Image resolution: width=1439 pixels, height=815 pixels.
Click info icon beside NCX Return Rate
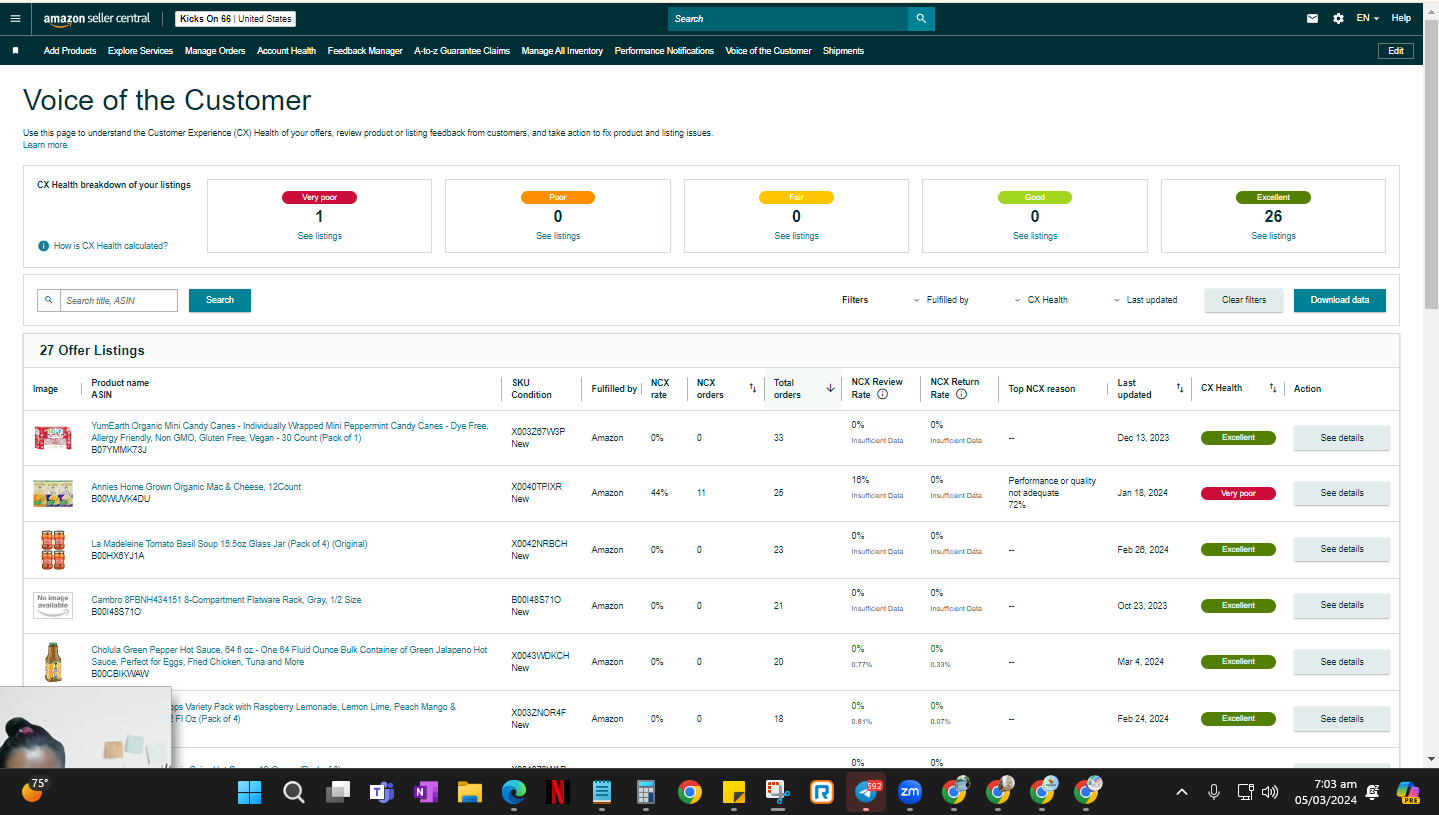coord(961,394)
